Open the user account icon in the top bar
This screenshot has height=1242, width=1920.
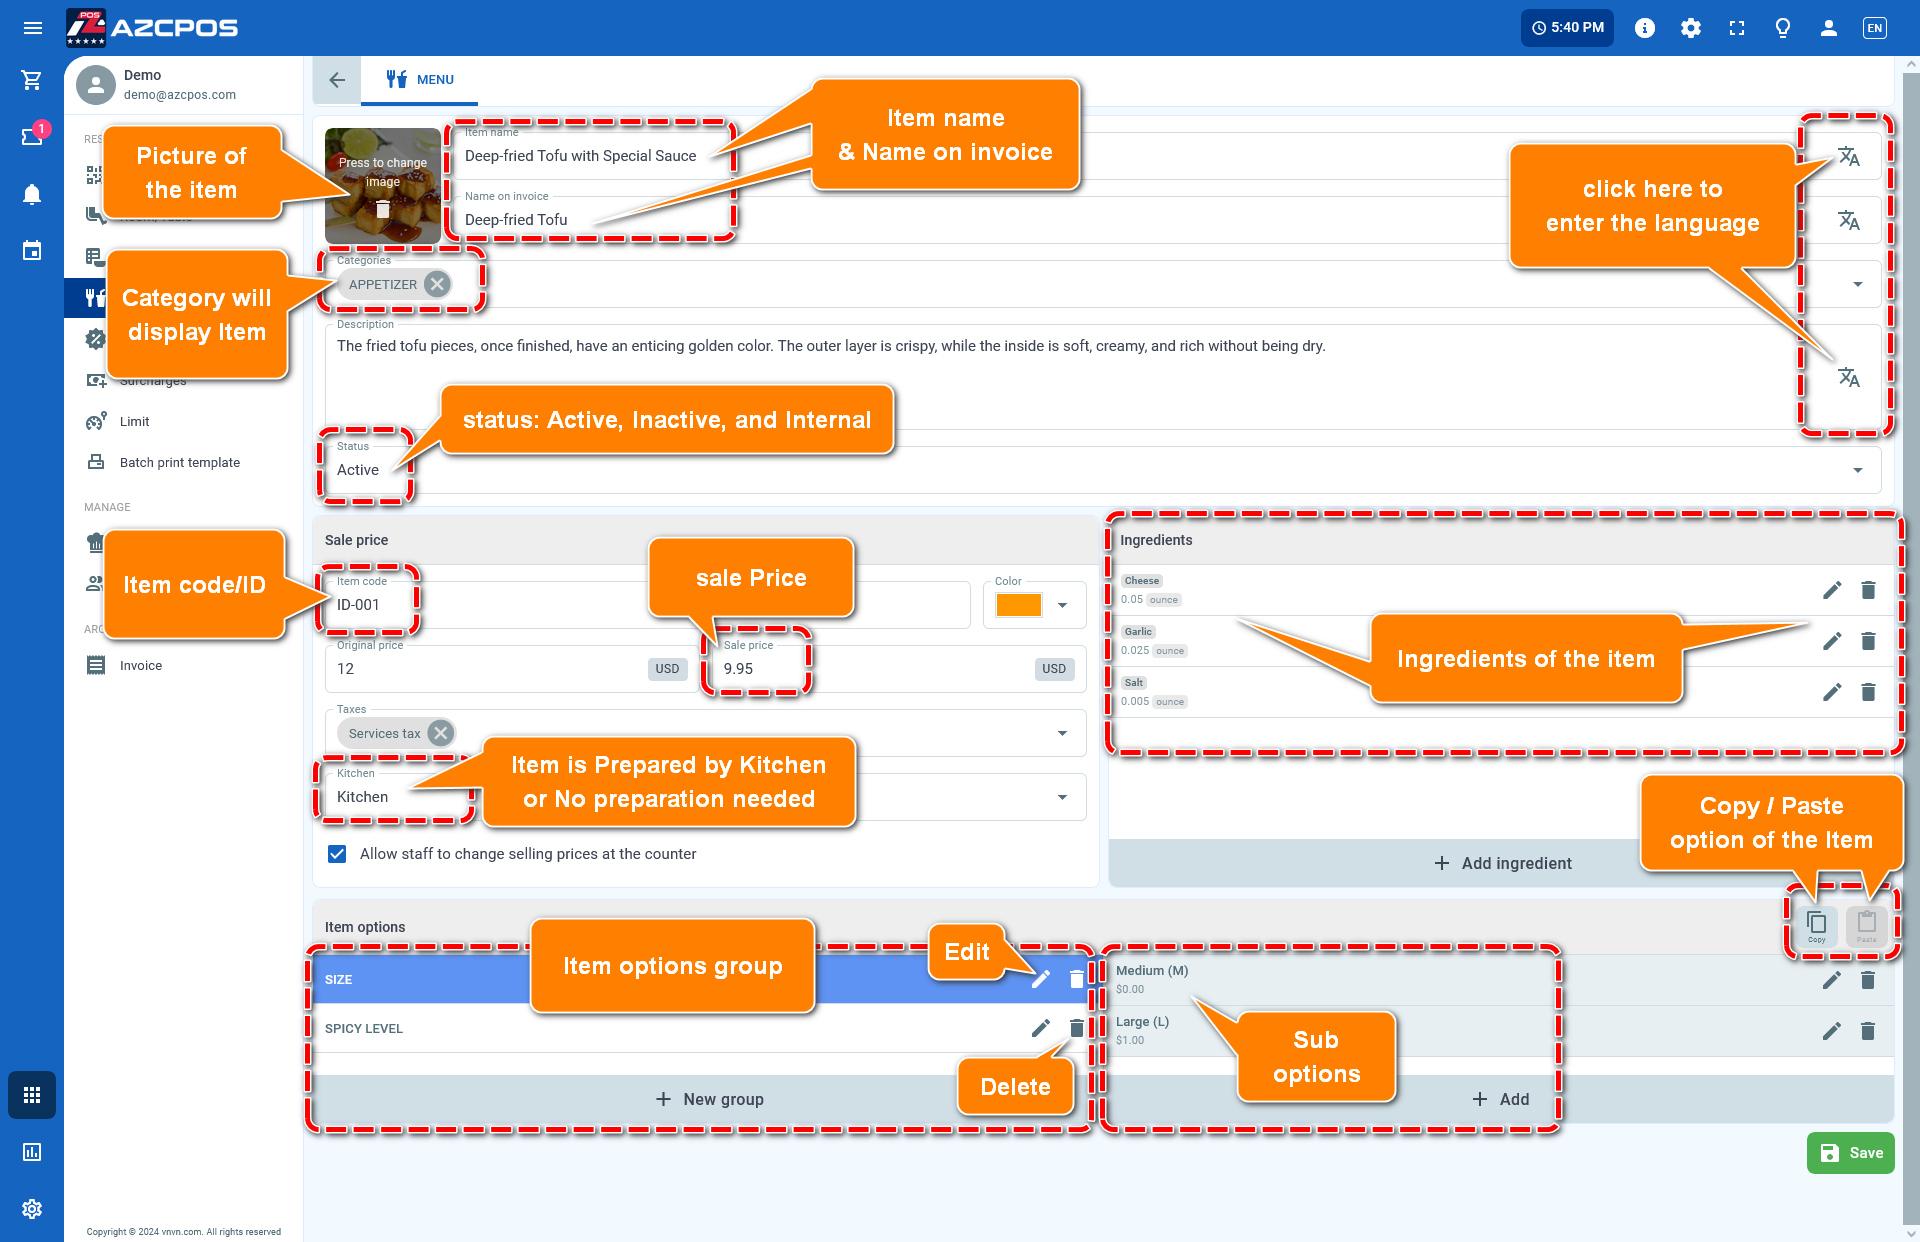[x=1829, y=28]
